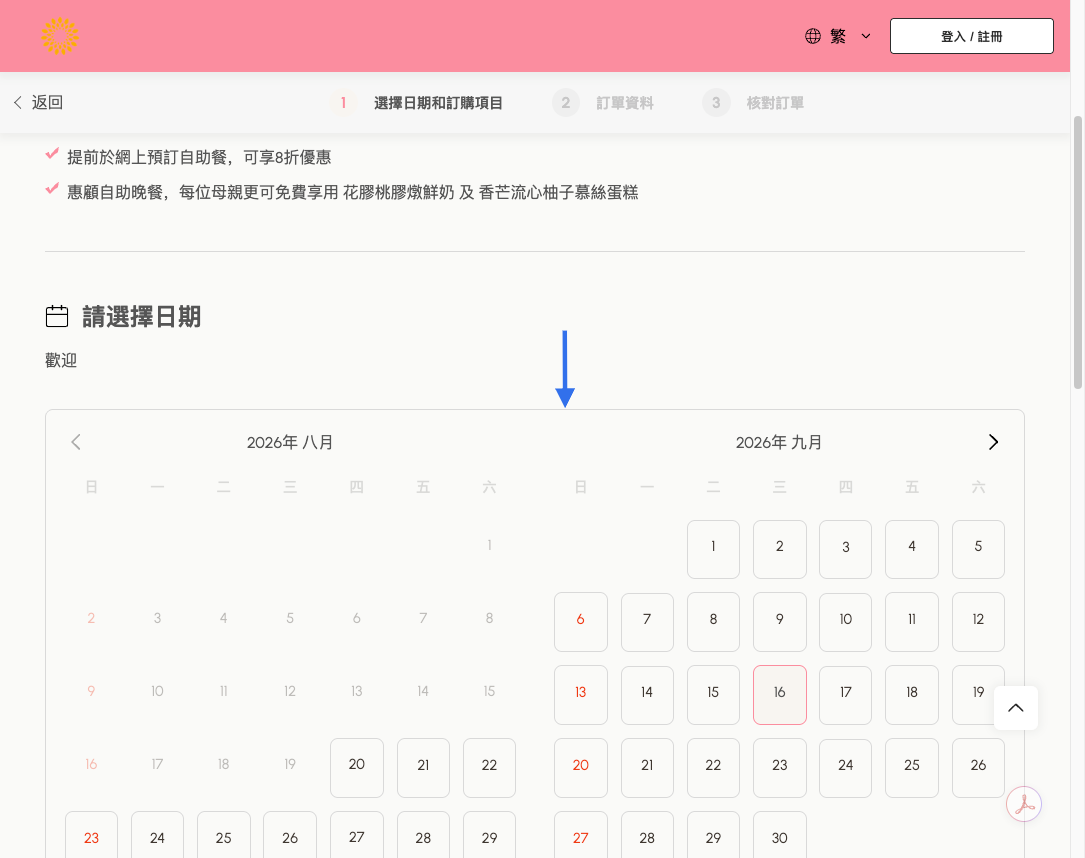The width and height of the screenshot is (1085, 858).
Task: Expand the 繁 language dropdown chevron
Action: point(866,36)
